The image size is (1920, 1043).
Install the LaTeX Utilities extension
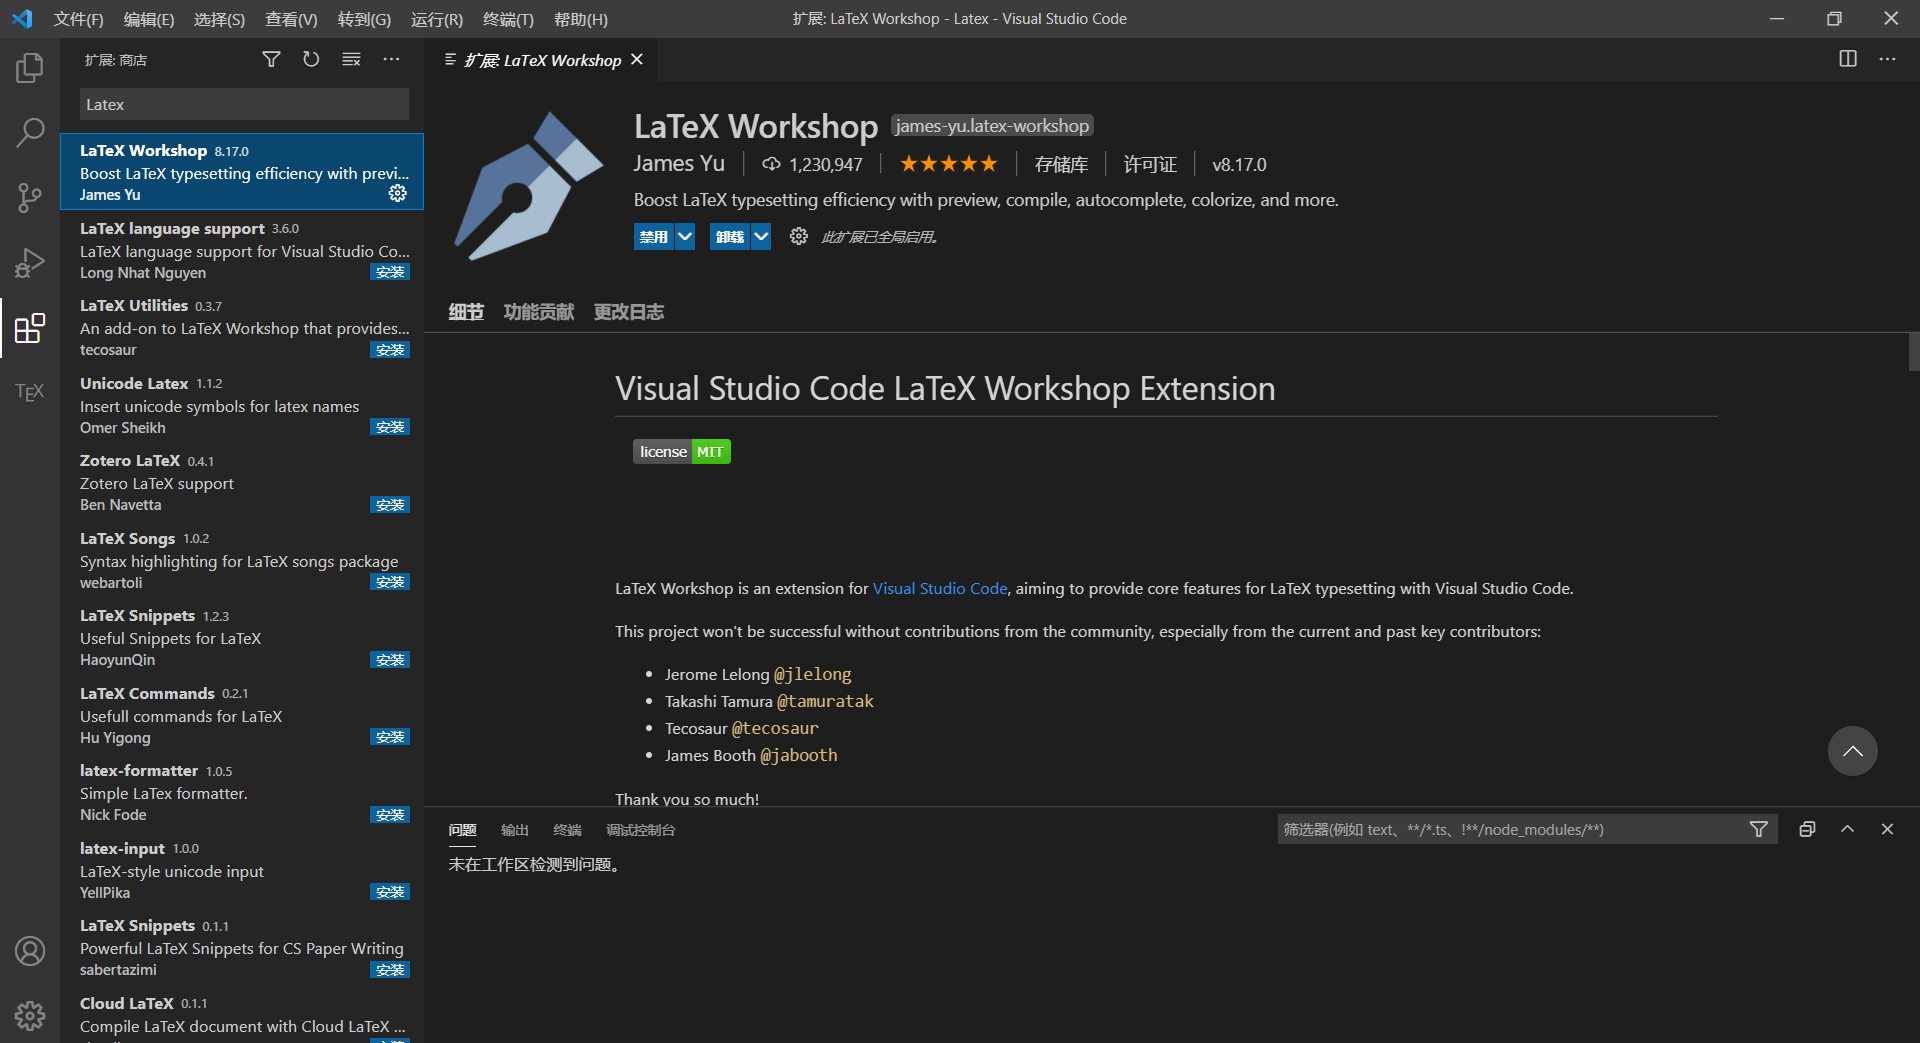(390, 350)
